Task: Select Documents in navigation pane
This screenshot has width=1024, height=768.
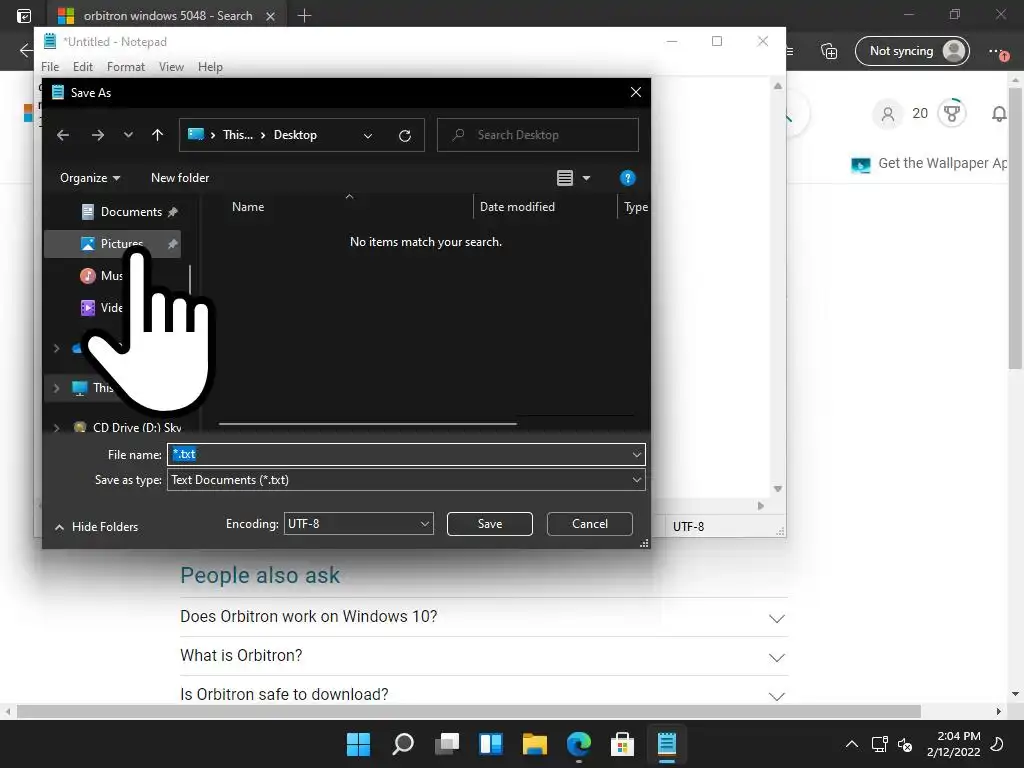Action: tap(129, 212)
